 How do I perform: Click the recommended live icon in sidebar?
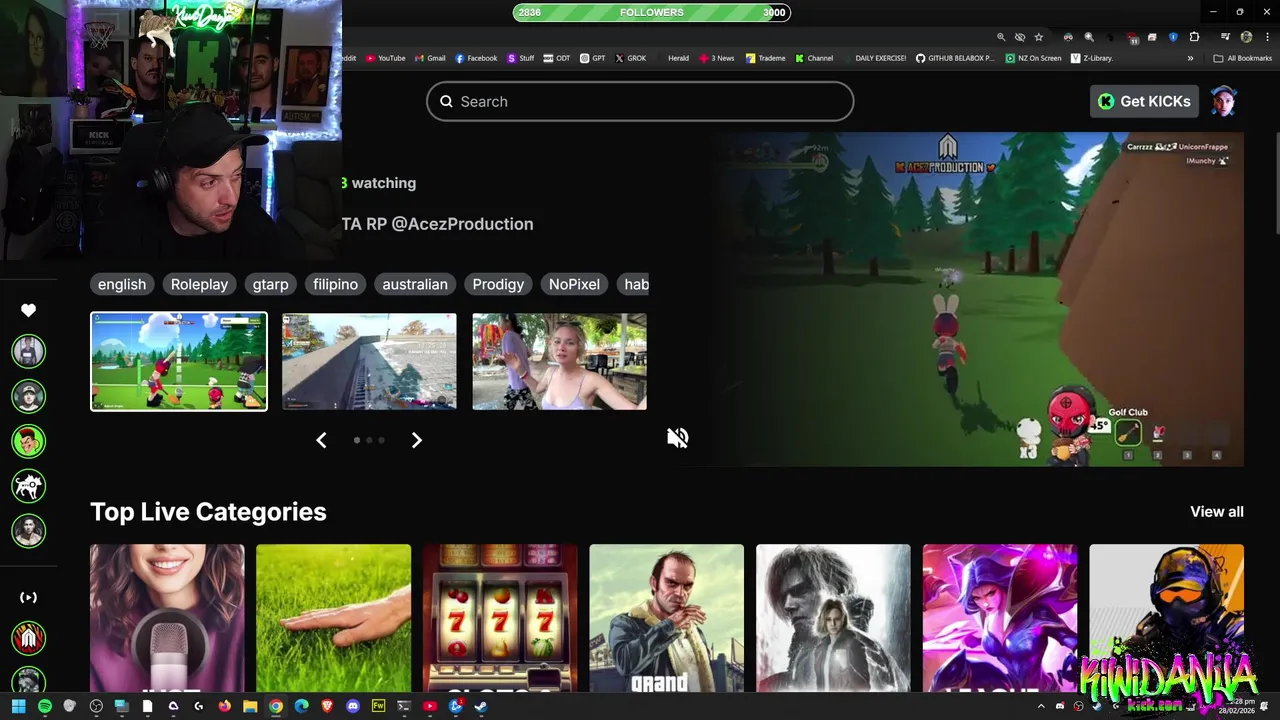tap(28, 597)
